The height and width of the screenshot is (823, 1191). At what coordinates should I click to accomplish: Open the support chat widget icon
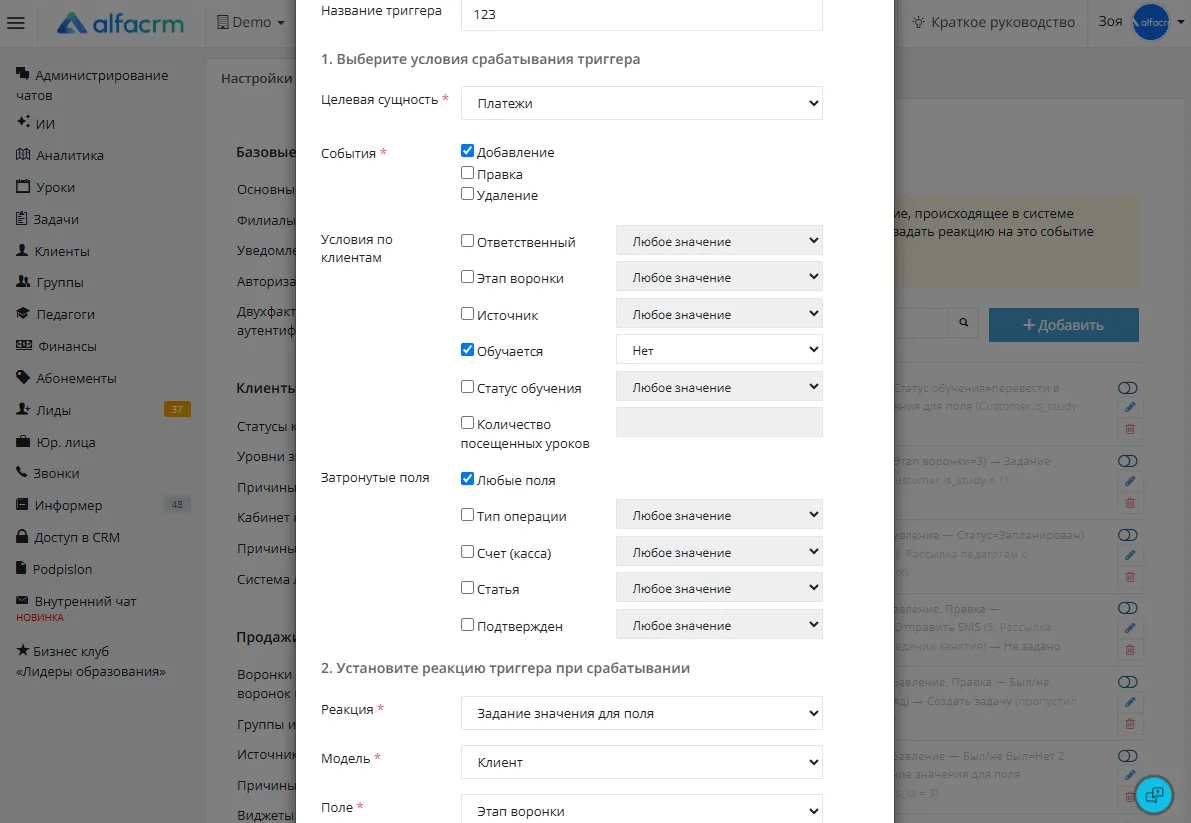point(1154,794)
